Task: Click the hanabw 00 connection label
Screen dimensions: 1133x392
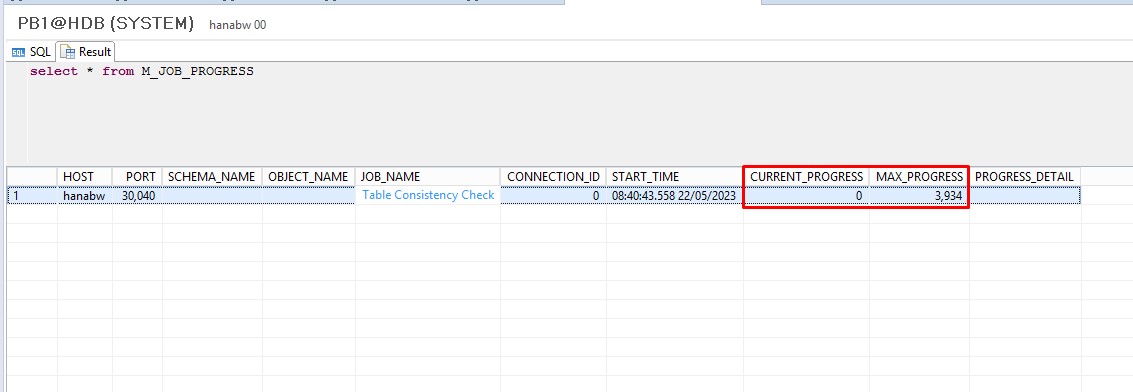Action: click(238, 25)
